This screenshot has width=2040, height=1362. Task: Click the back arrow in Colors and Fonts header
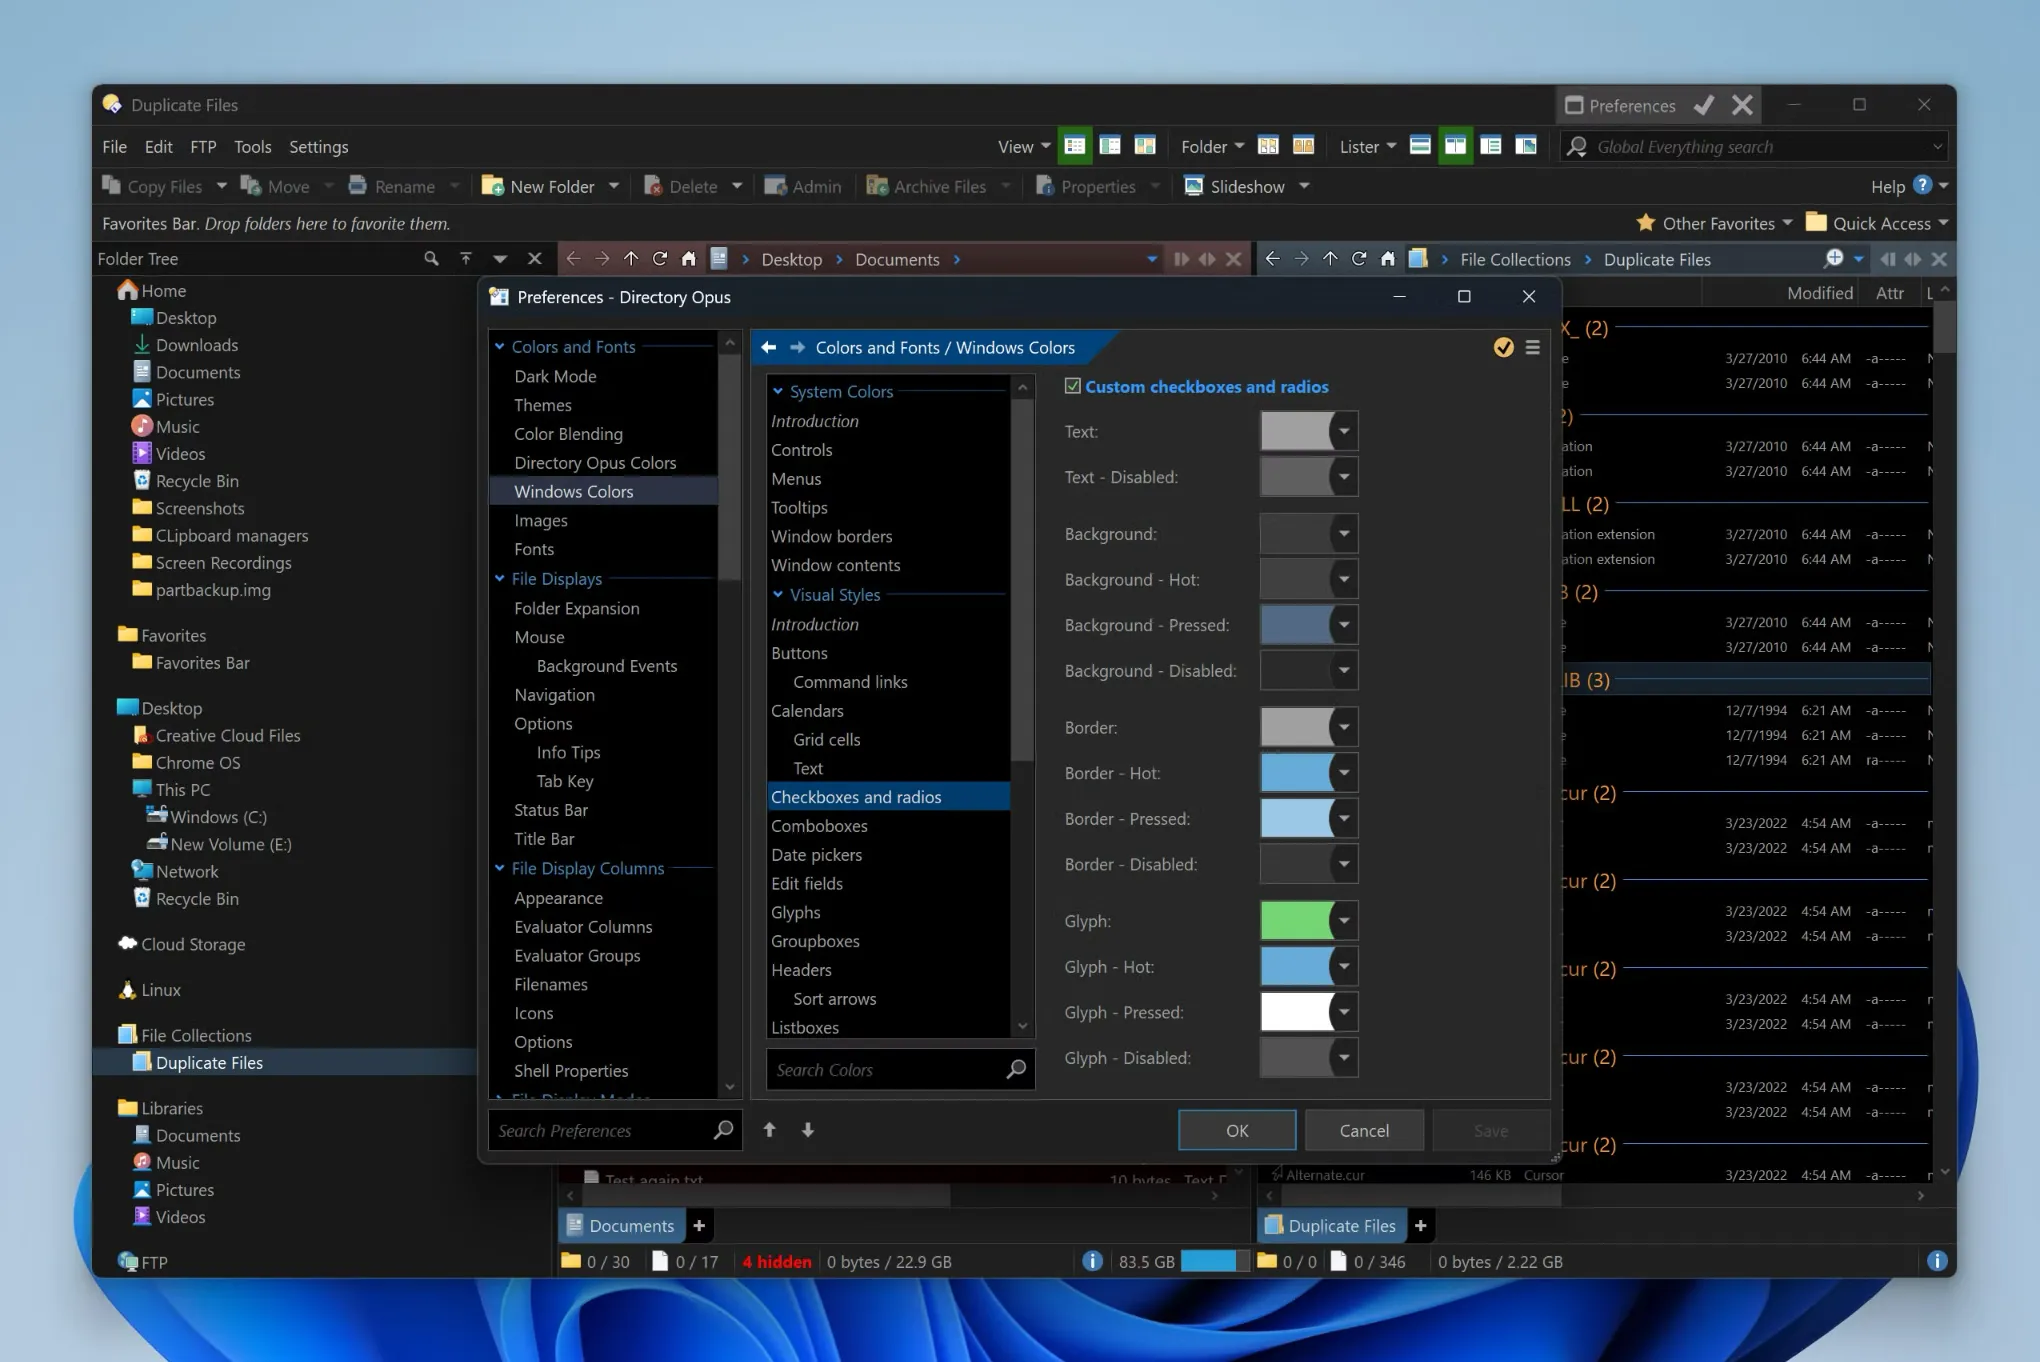[768, 348]
